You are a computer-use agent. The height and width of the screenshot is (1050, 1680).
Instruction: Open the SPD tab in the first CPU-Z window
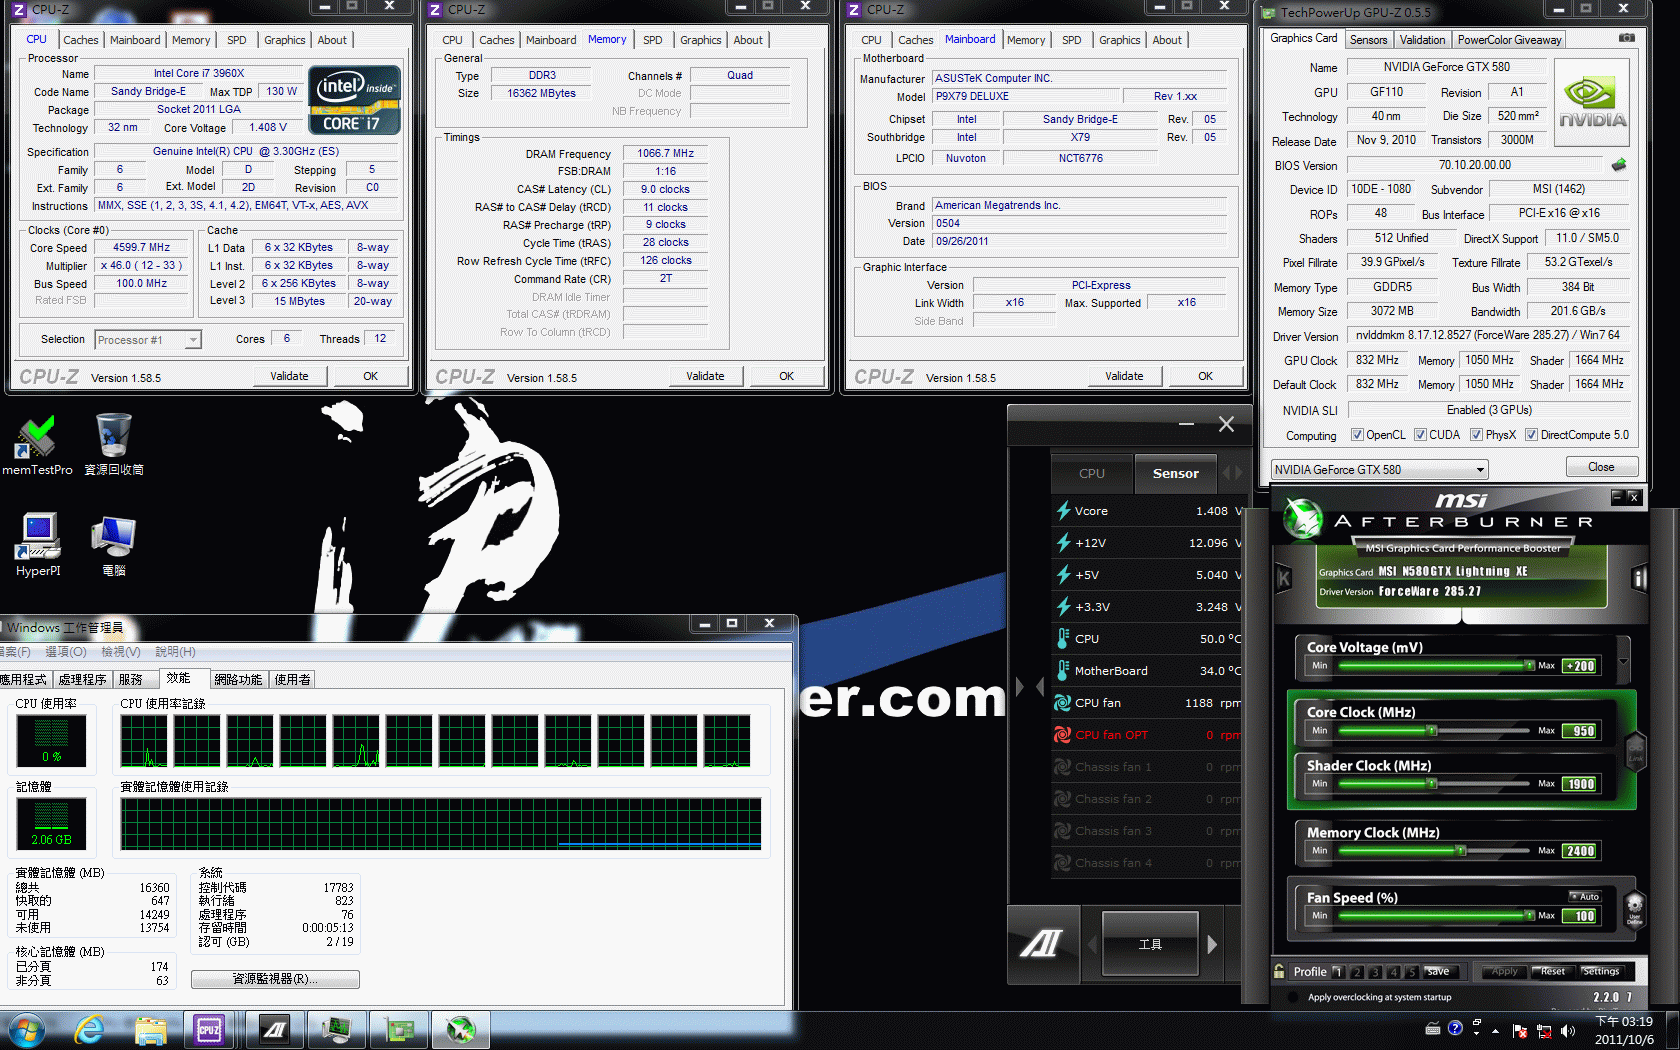(x=236, y=40)
